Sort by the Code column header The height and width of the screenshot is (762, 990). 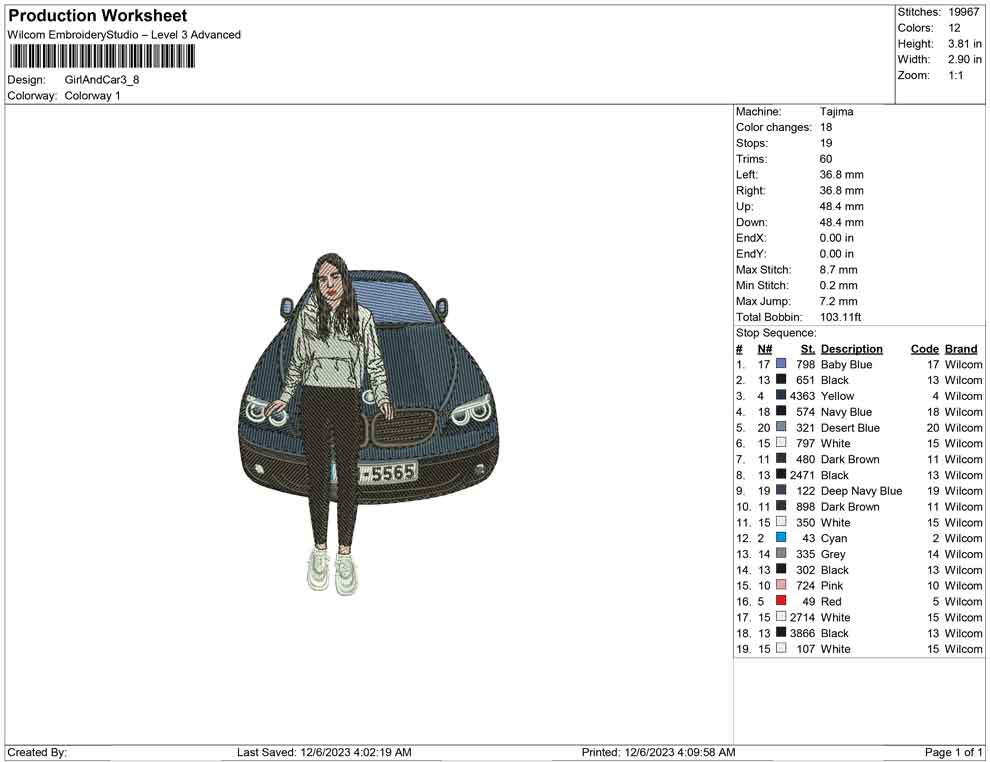924,348
